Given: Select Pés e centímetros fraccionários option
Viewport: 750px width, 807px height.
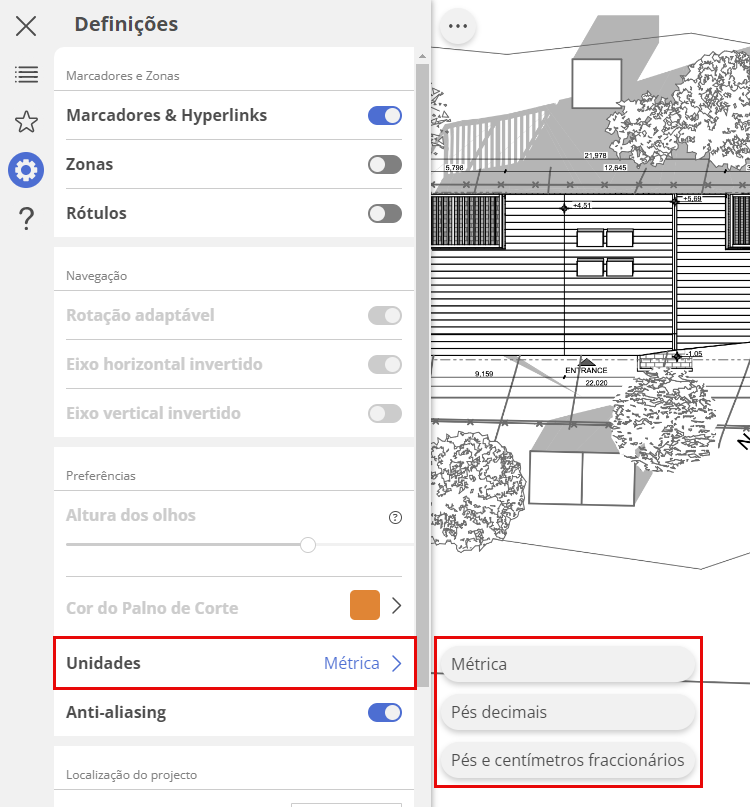Looking at the screenshot, I should point(567,760).
